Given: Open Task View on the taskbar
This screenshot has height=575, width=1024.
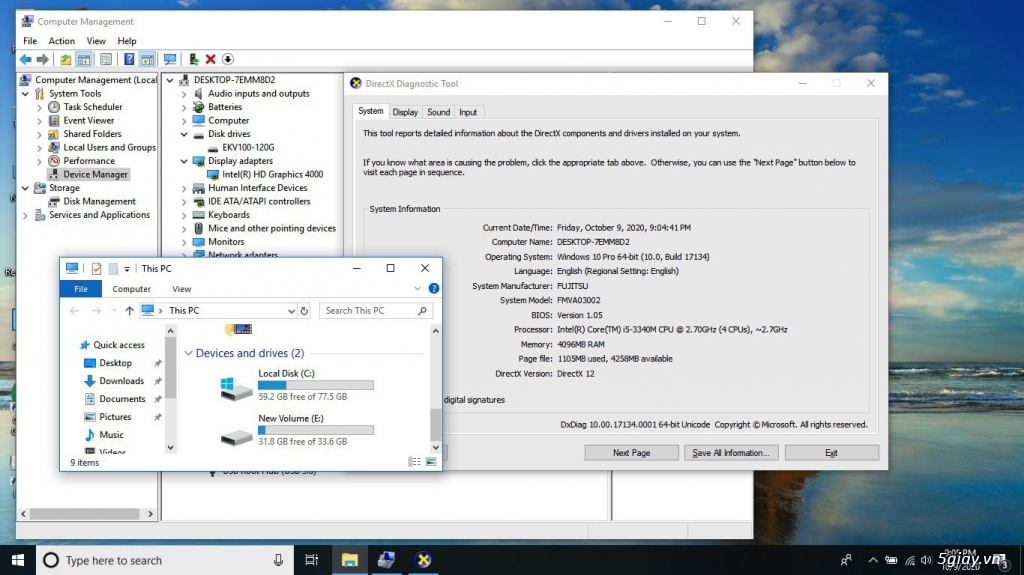Looking at the screenshot, I should (x=312, y=560).
